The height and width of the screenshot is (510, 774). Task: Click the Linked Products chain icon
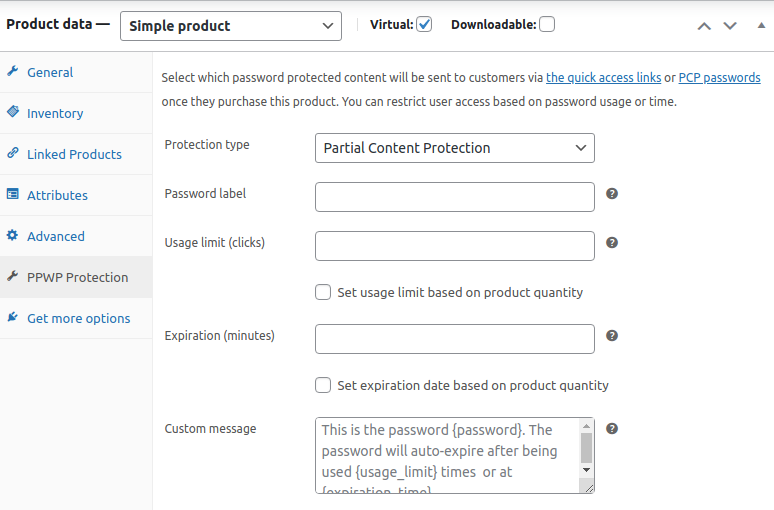pyautogui.click(x=13, y=154)
